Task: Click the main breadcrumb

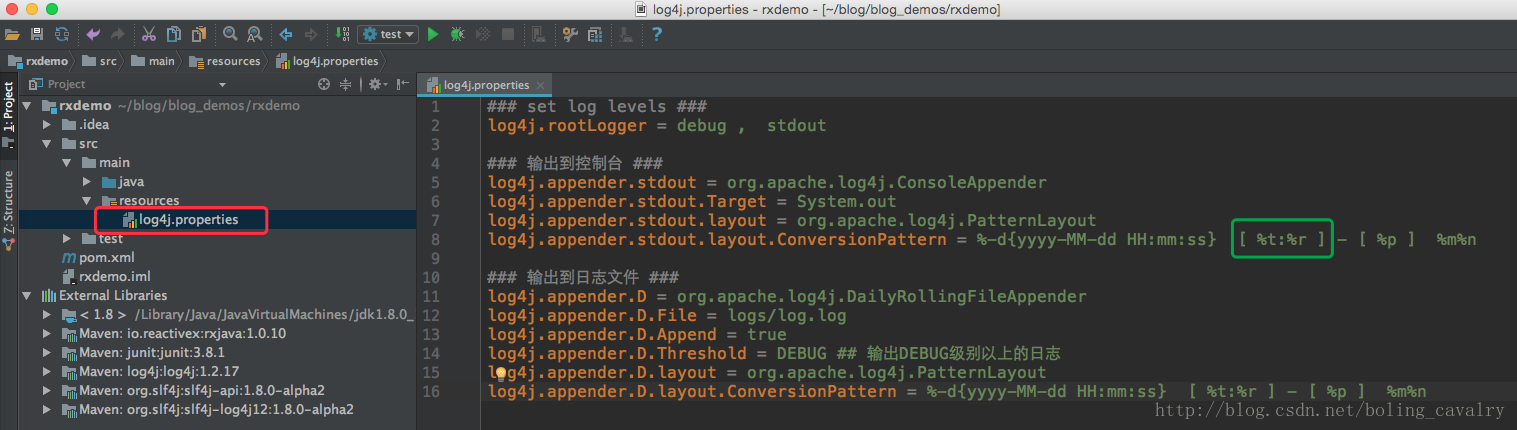Action: tap(153, 61)
